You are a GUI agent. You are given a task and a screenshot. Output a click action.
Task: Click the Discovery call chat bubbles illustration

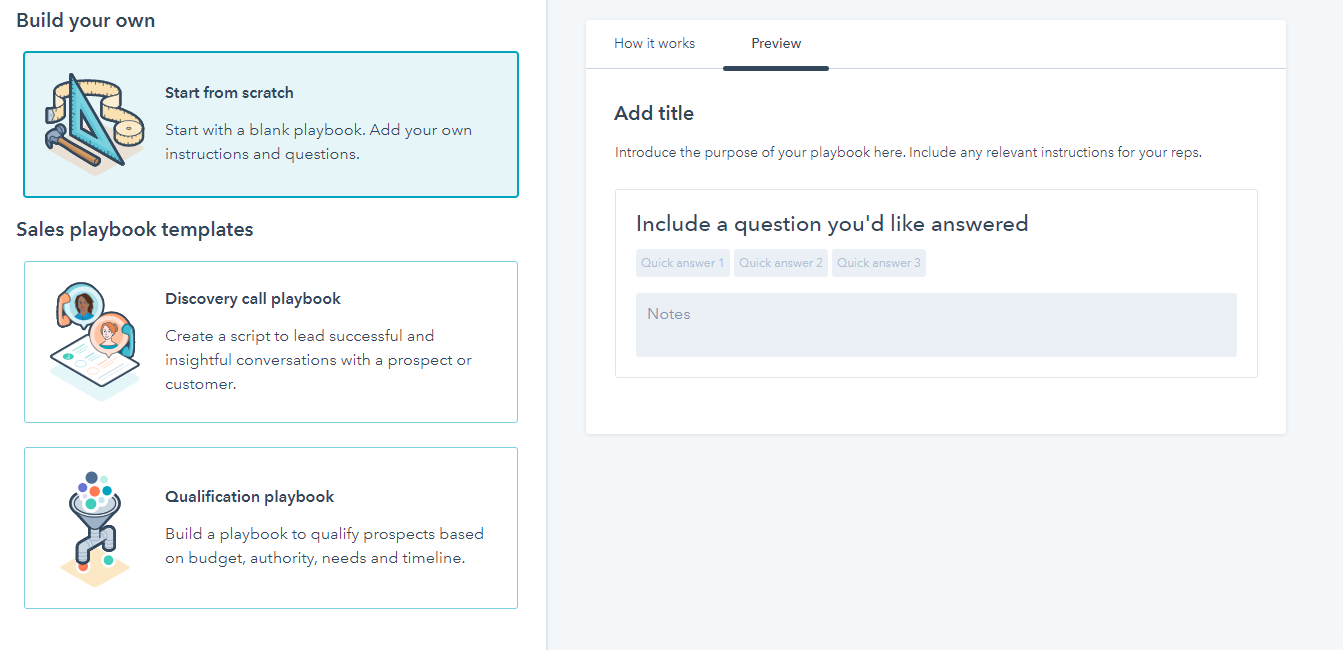(x=95, y=341)
